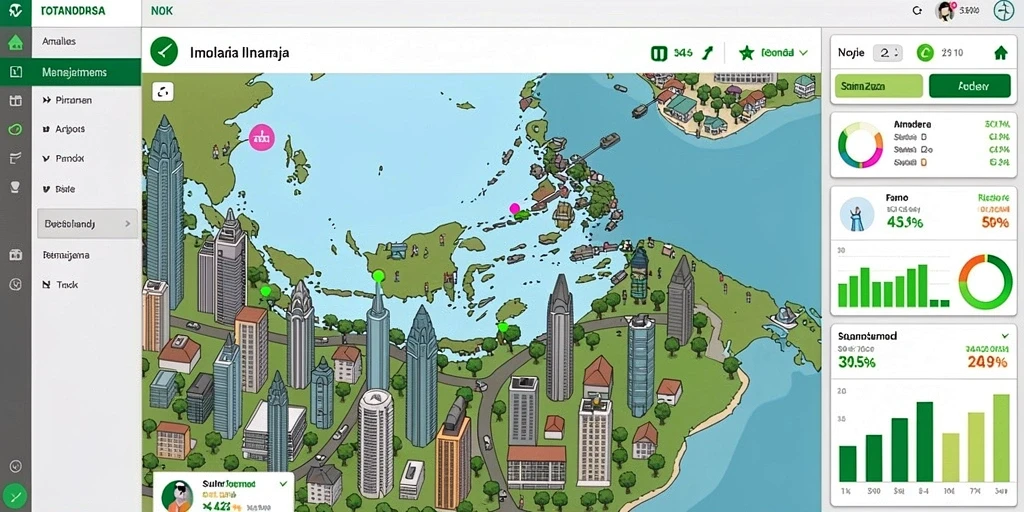This screenshot has width=1024, height=512.
Task: Click the green C circle icon beside 2910
Action: click(925, 53)
